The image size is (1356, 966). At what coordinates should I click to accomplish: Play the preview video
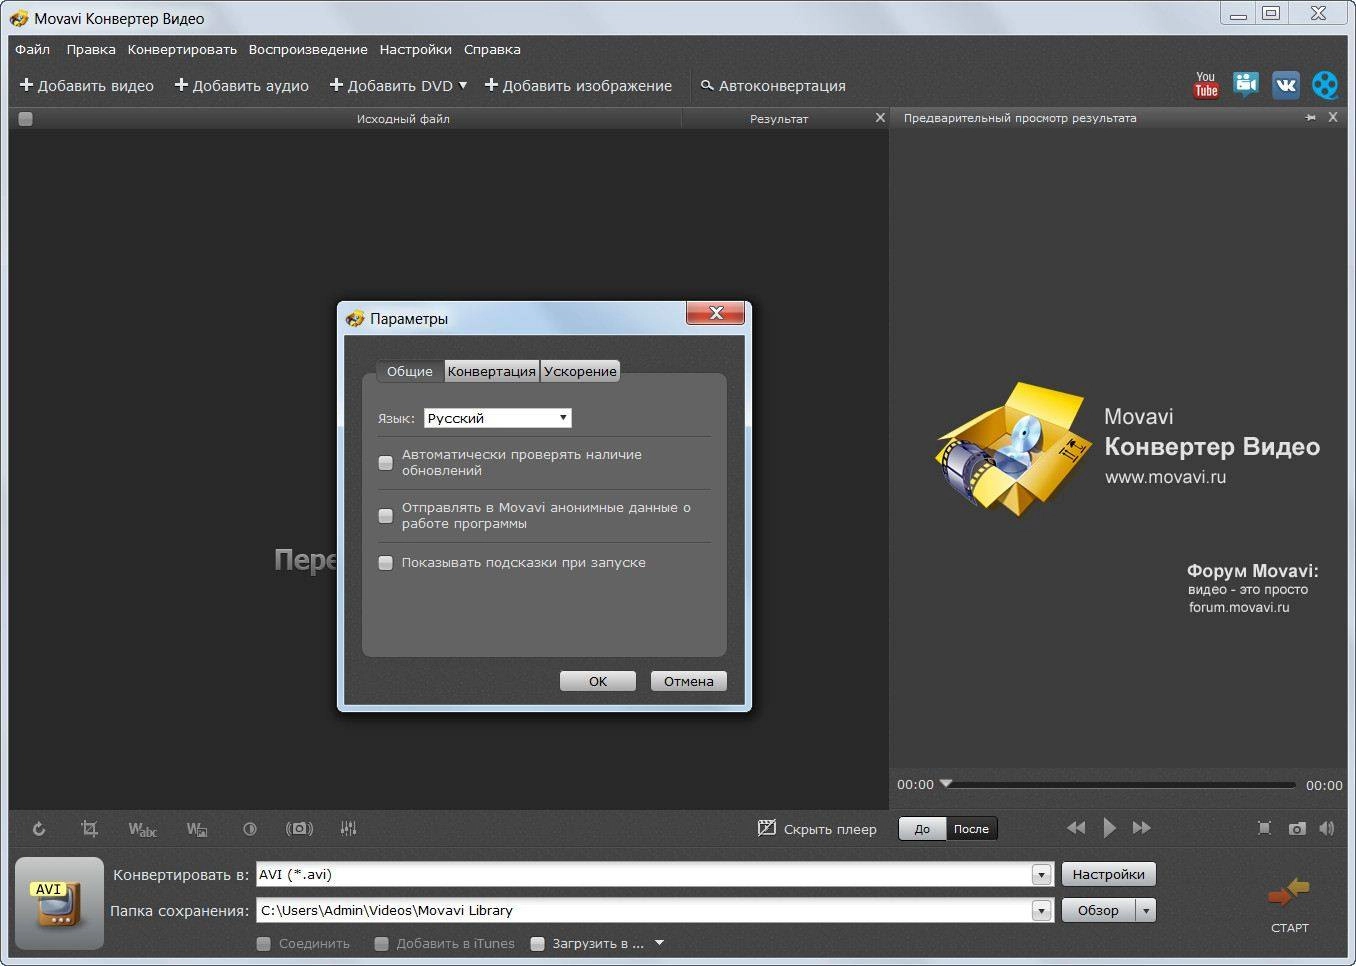[1109, 828]
